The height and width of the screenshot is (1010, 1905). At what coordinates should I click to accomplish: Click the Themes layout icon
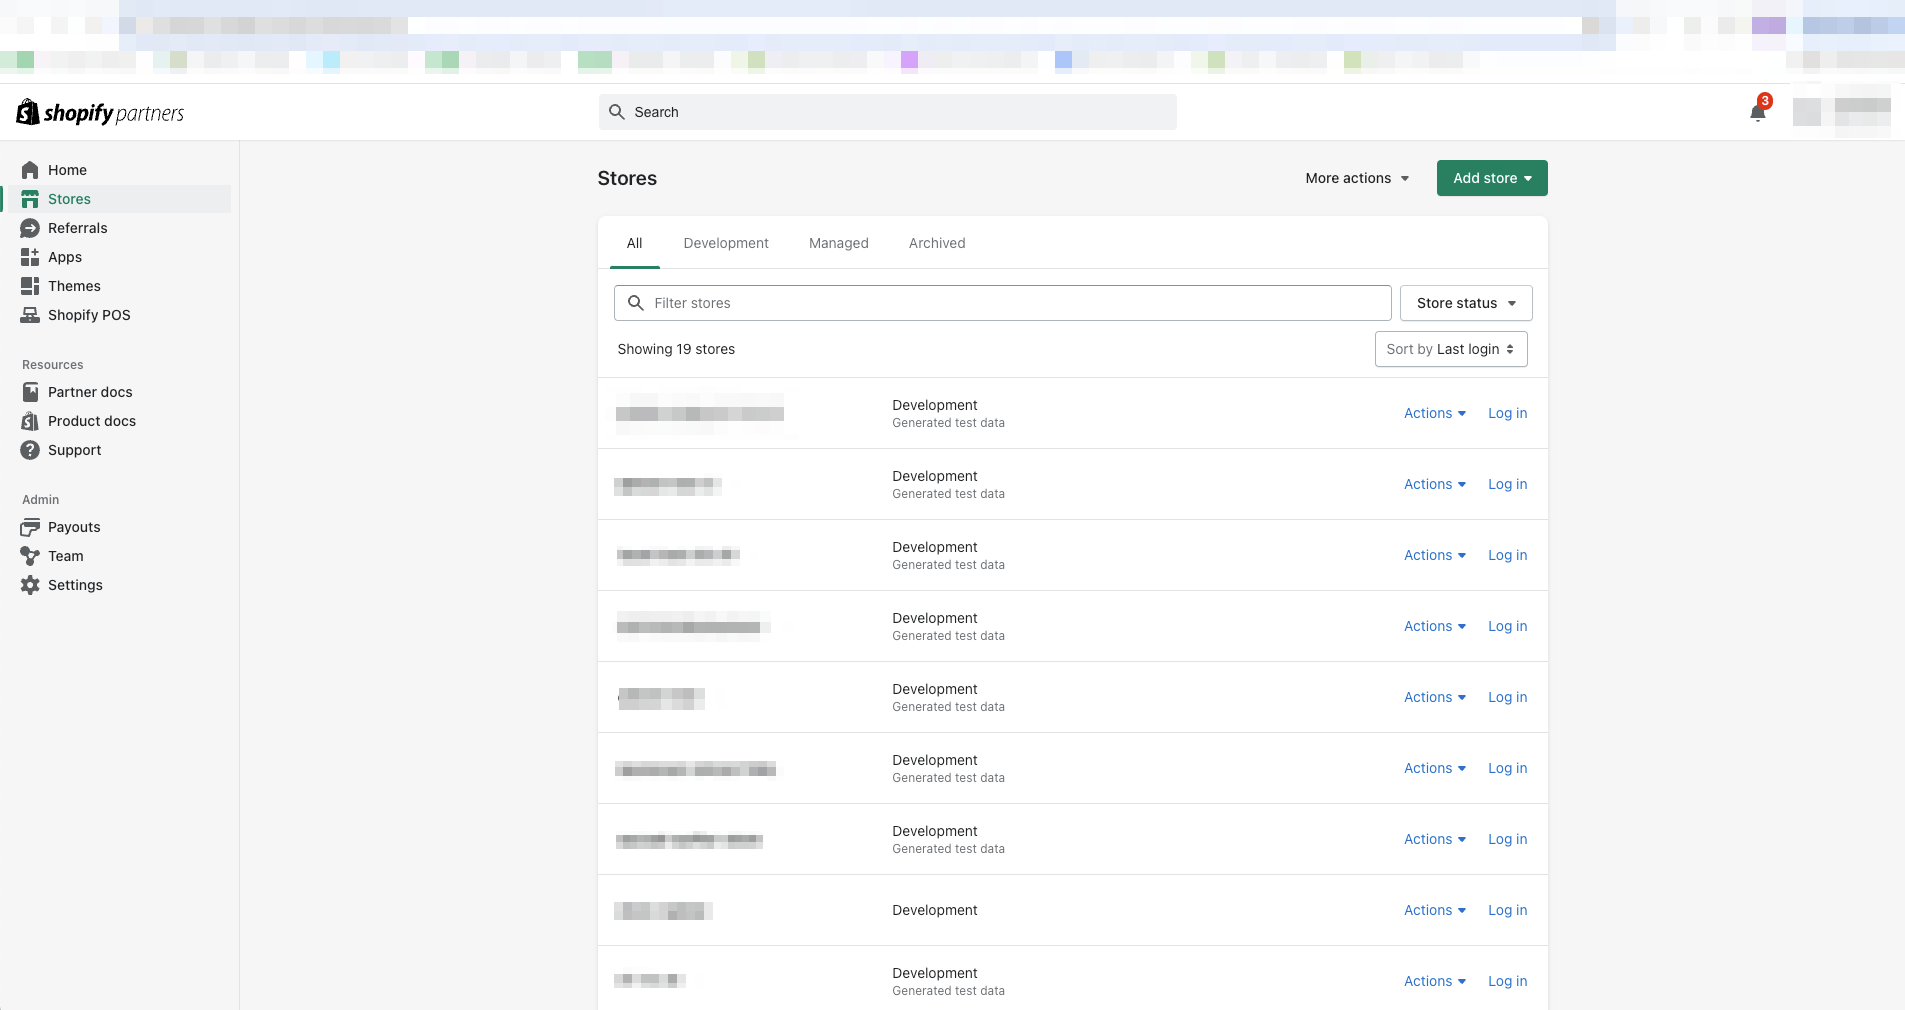pos(30,286)
